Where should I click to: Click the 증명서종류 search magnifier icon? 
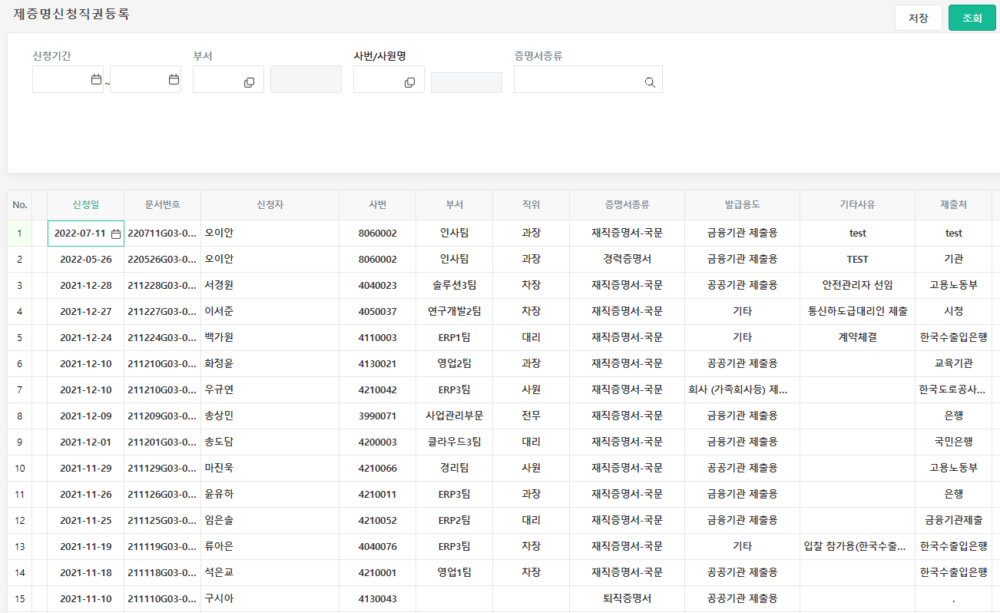[x=649, y=82]
